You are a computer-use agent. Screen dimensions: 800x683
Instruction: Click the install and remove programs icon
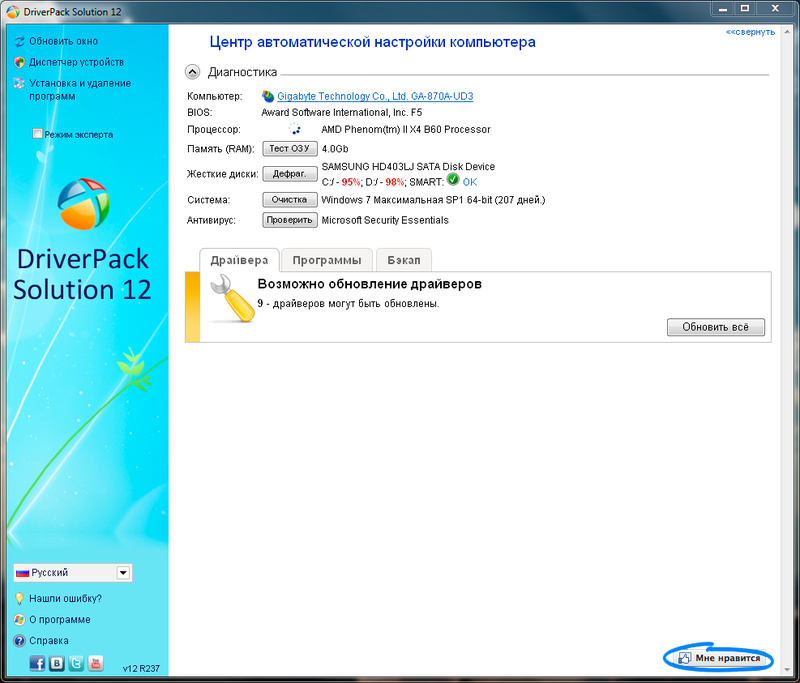pyautogui.click(x=19, y=83)
